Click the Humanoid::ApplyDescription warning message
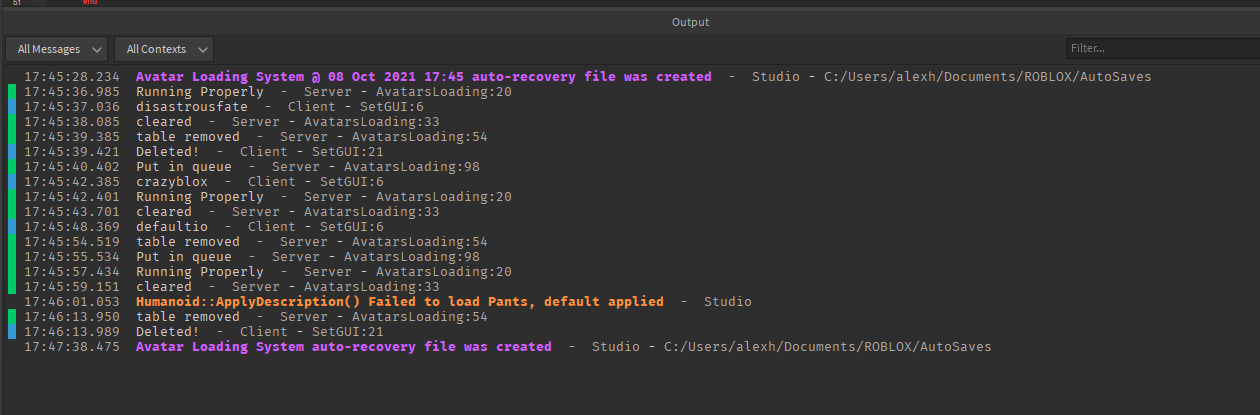 point(400,302)
